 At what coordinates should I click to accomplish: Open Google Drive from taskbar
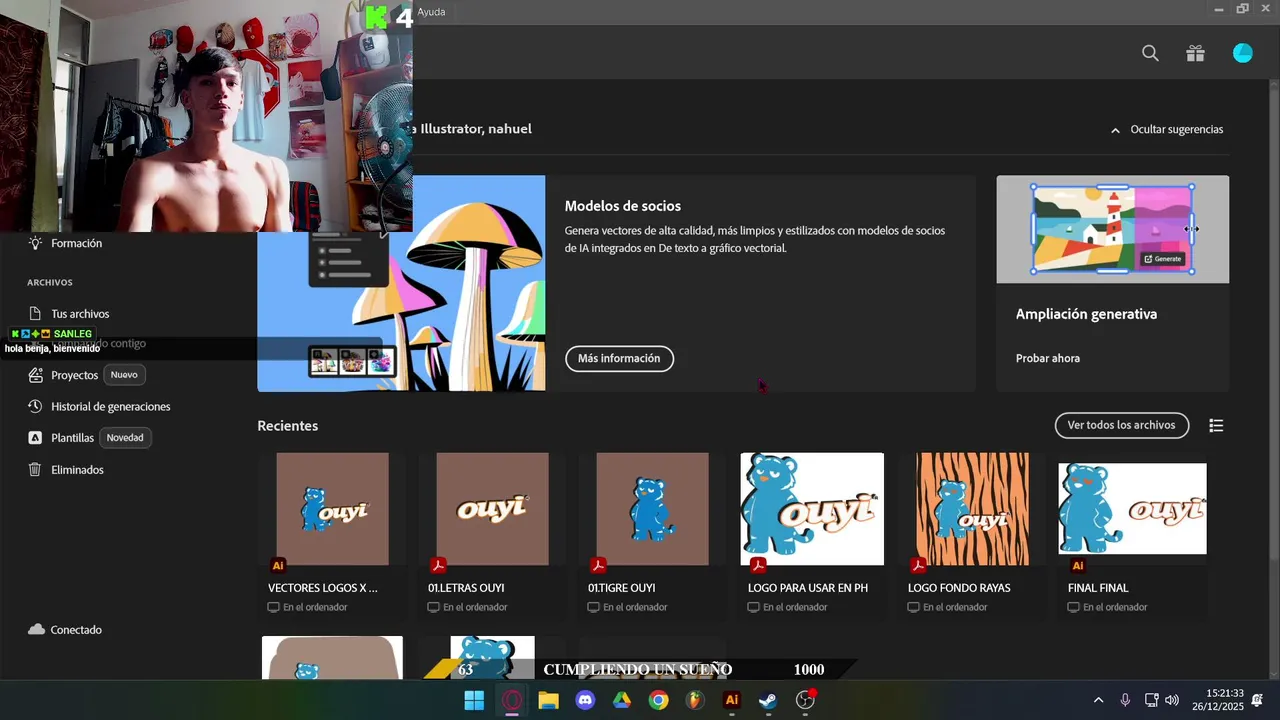(622, 700)
